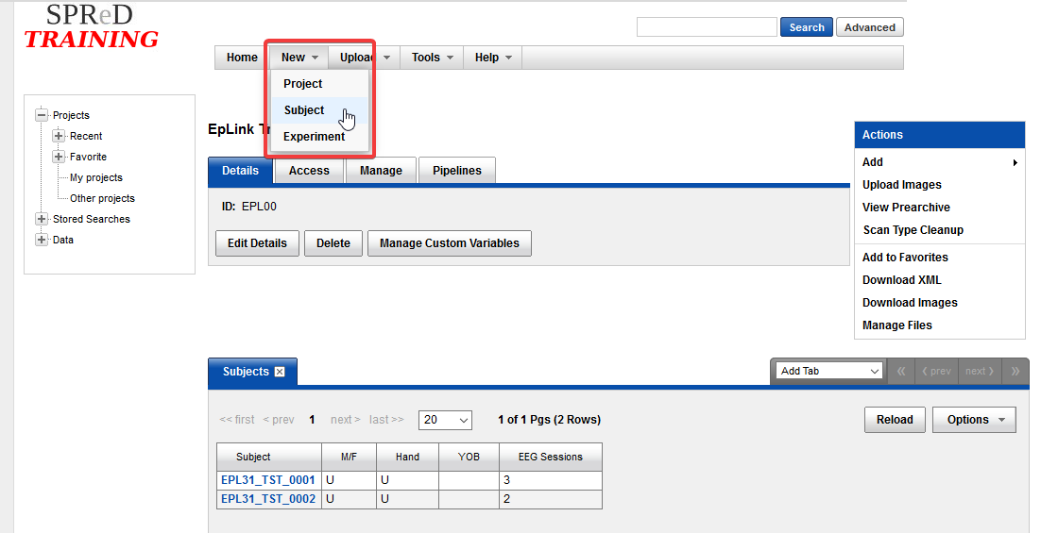Screen dimensions: 1041x533
Task: Choose Experiment in the New menu
Action: click(313, 137)
